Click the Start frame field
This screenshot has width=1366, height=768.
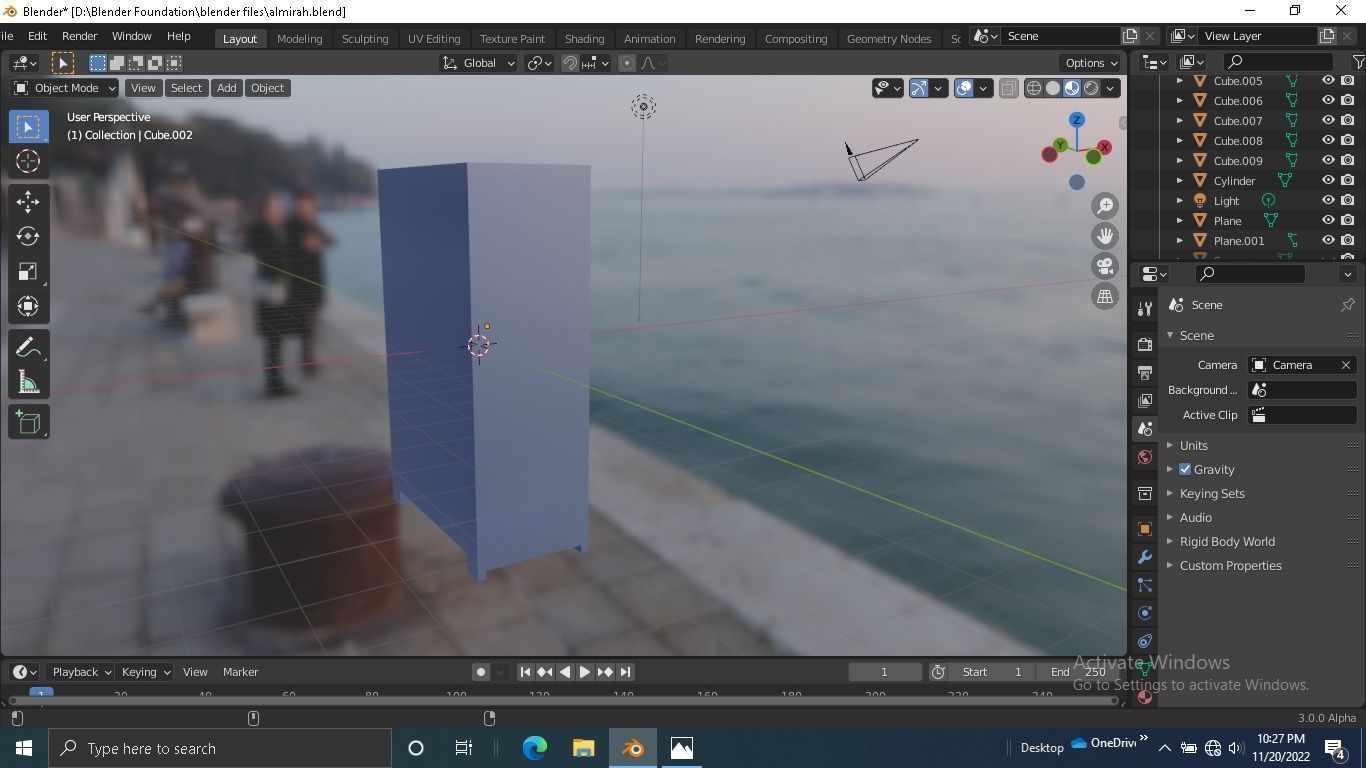coord(991,672)
